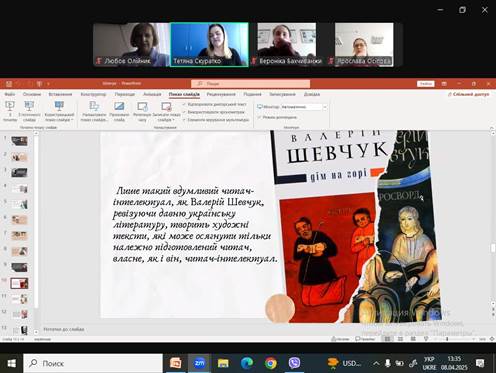Screen dimensions: 496x373
Task: Click the Спільний доступ share button
Action: click(x=469, y=94)
